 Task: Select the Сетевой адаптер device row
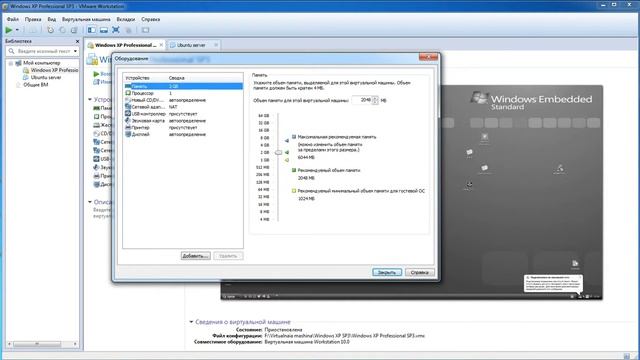pyautogui.click(x=183, y=107)
